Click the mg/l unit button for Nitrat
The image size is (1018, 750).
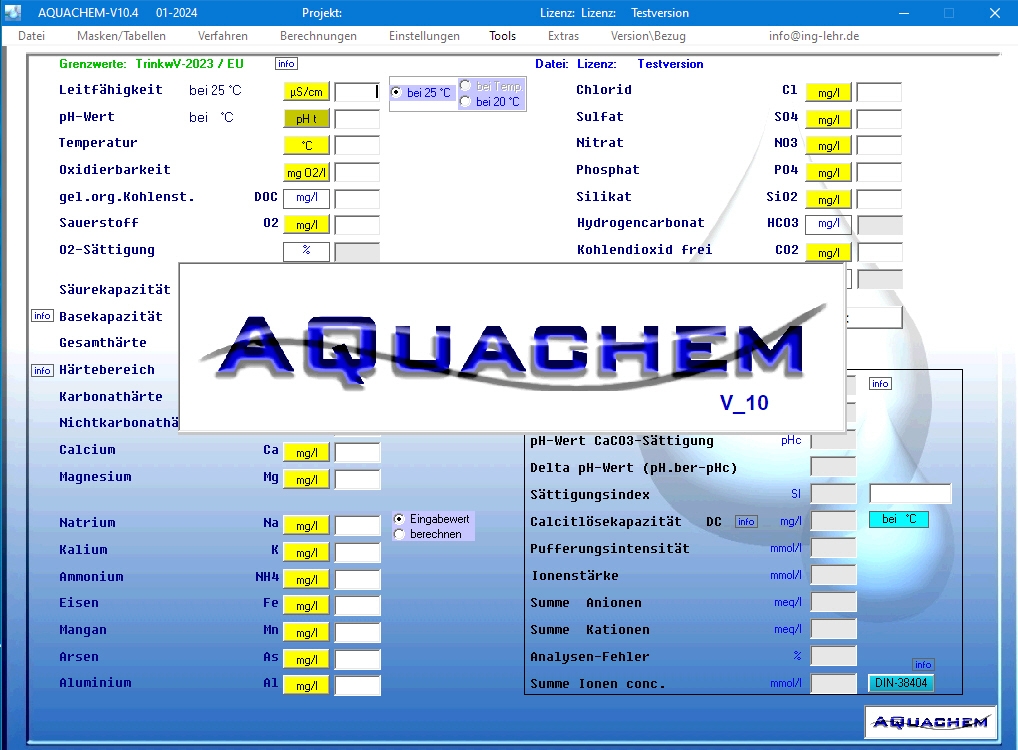point(828,146)
